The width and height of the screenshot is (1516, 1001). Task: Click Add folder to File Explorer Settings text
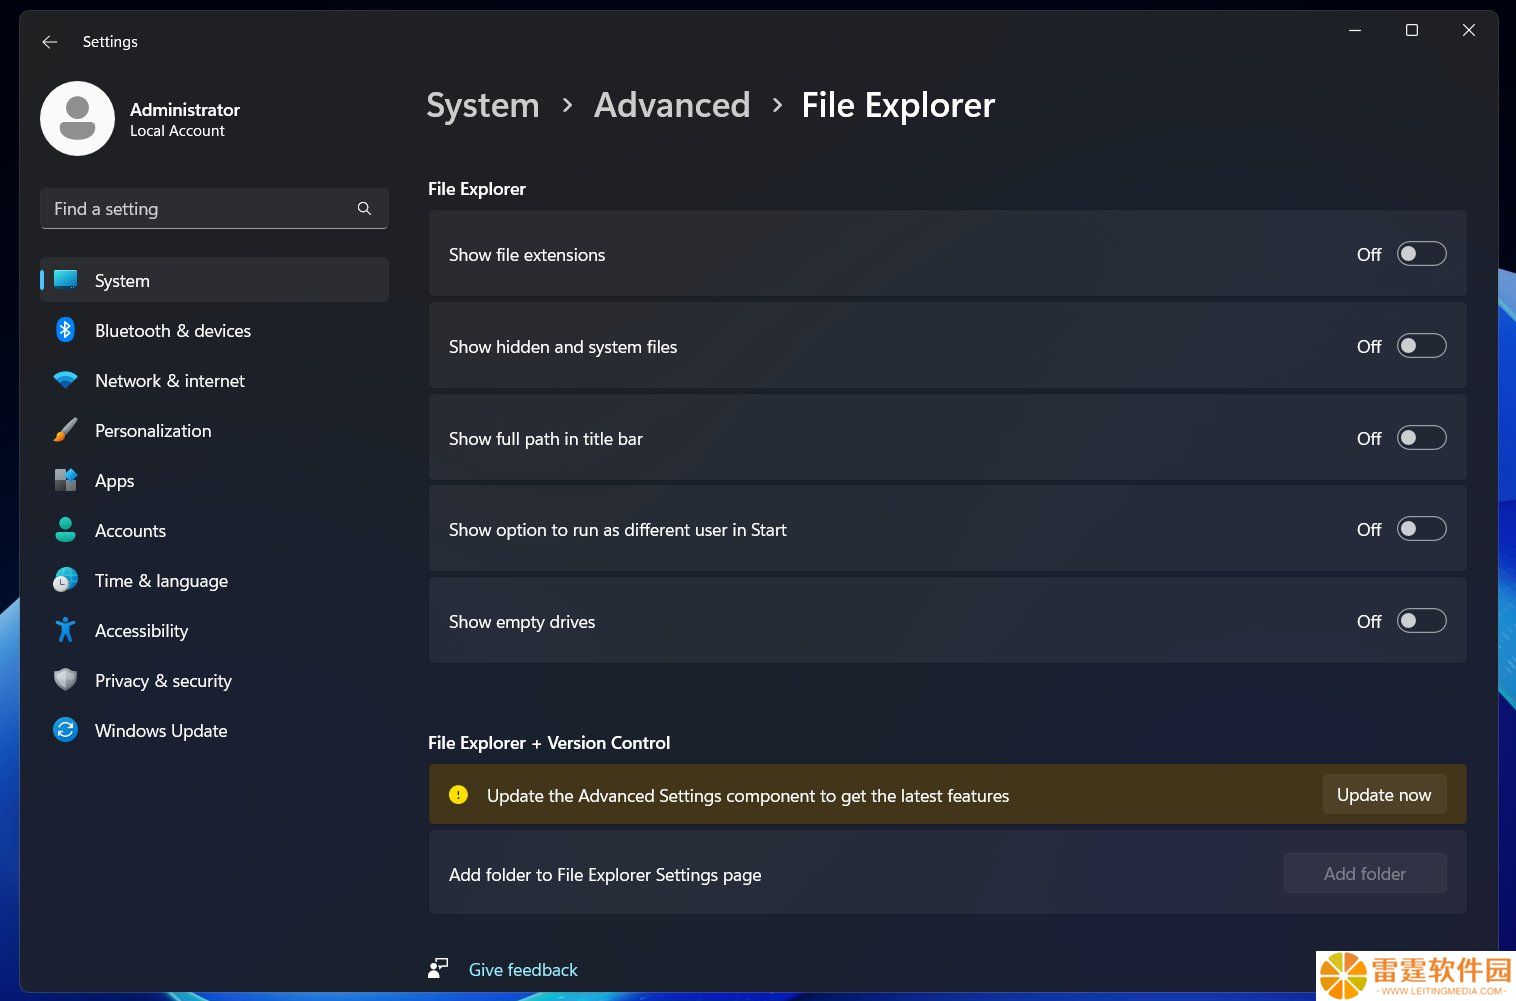[x=605, y=874]
